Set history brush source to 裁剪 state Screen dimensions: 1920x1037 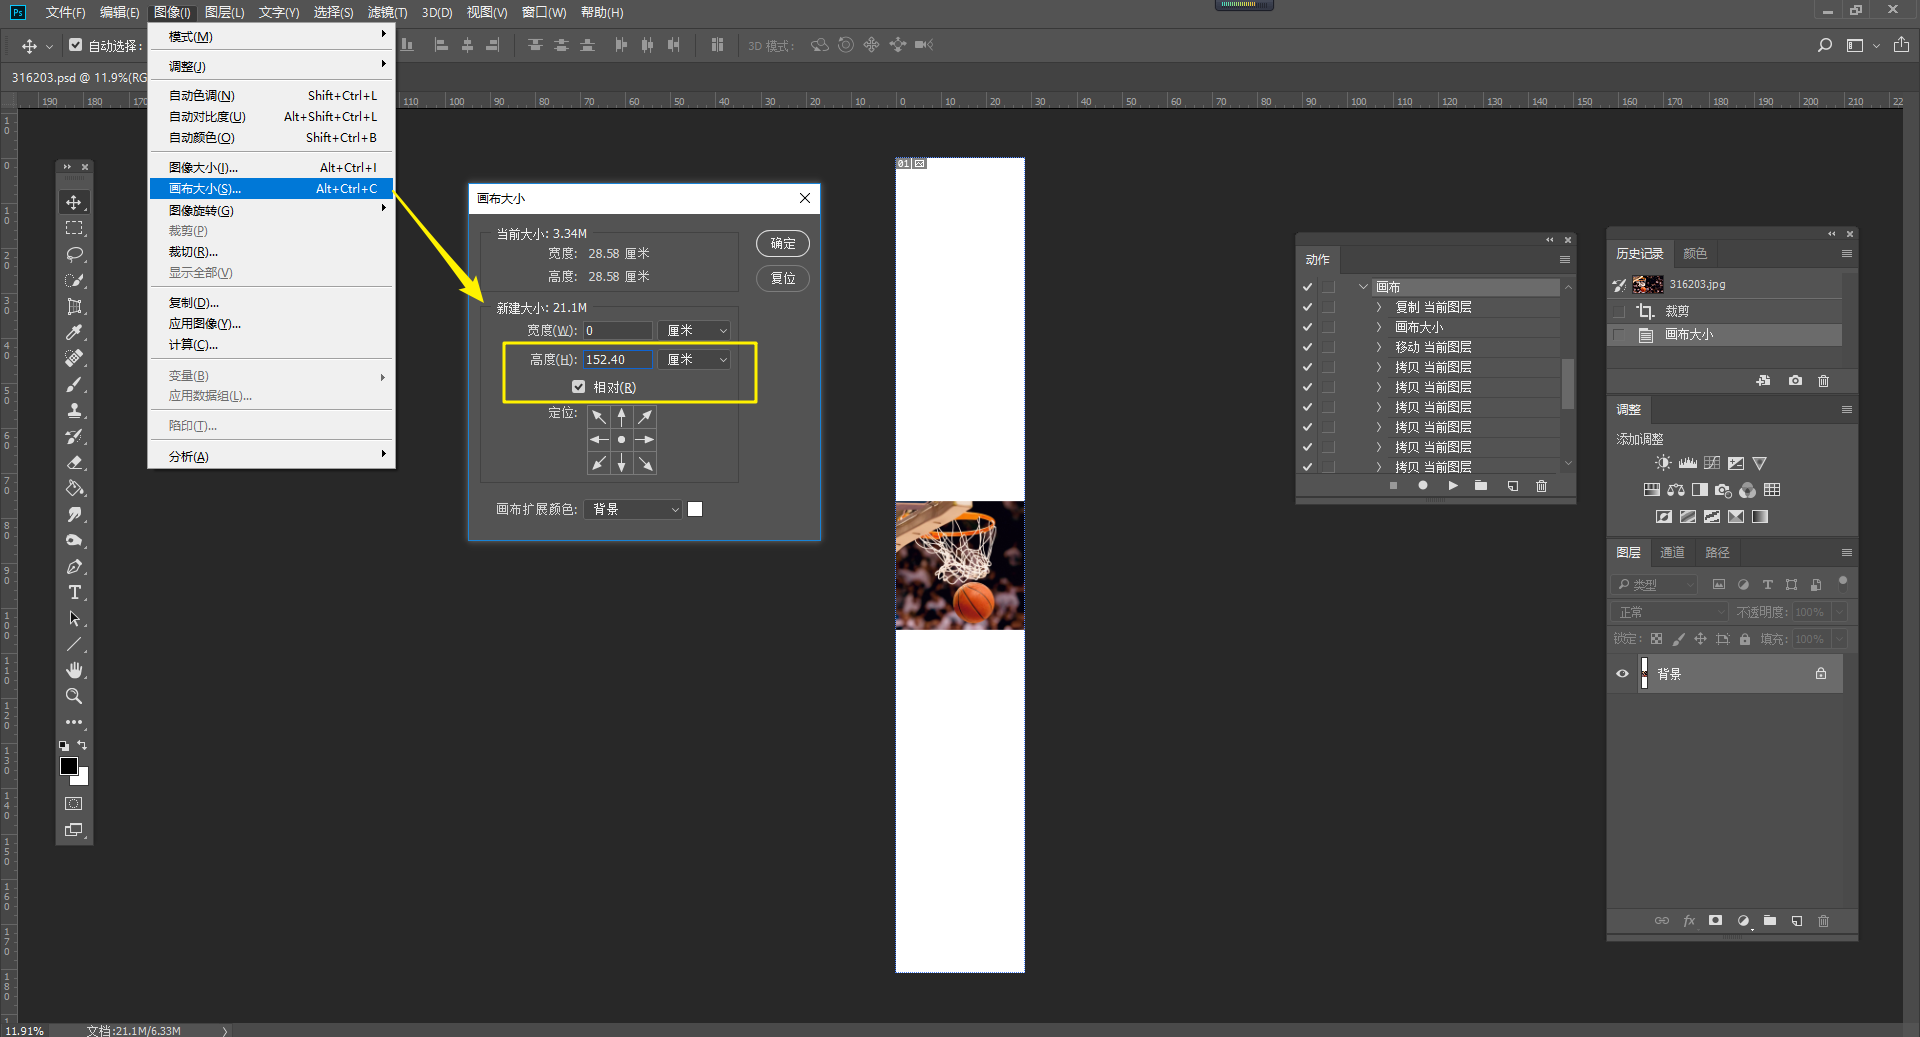(x=1619, y=311)
